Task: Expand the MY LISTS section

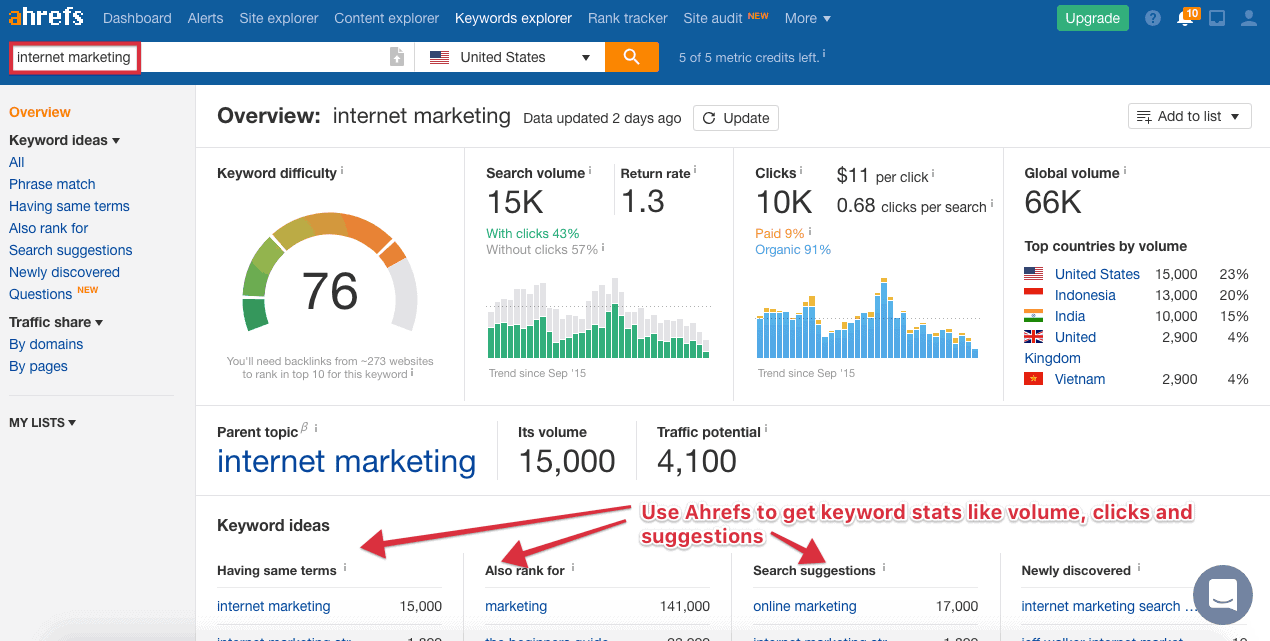Action: [42, 423]
